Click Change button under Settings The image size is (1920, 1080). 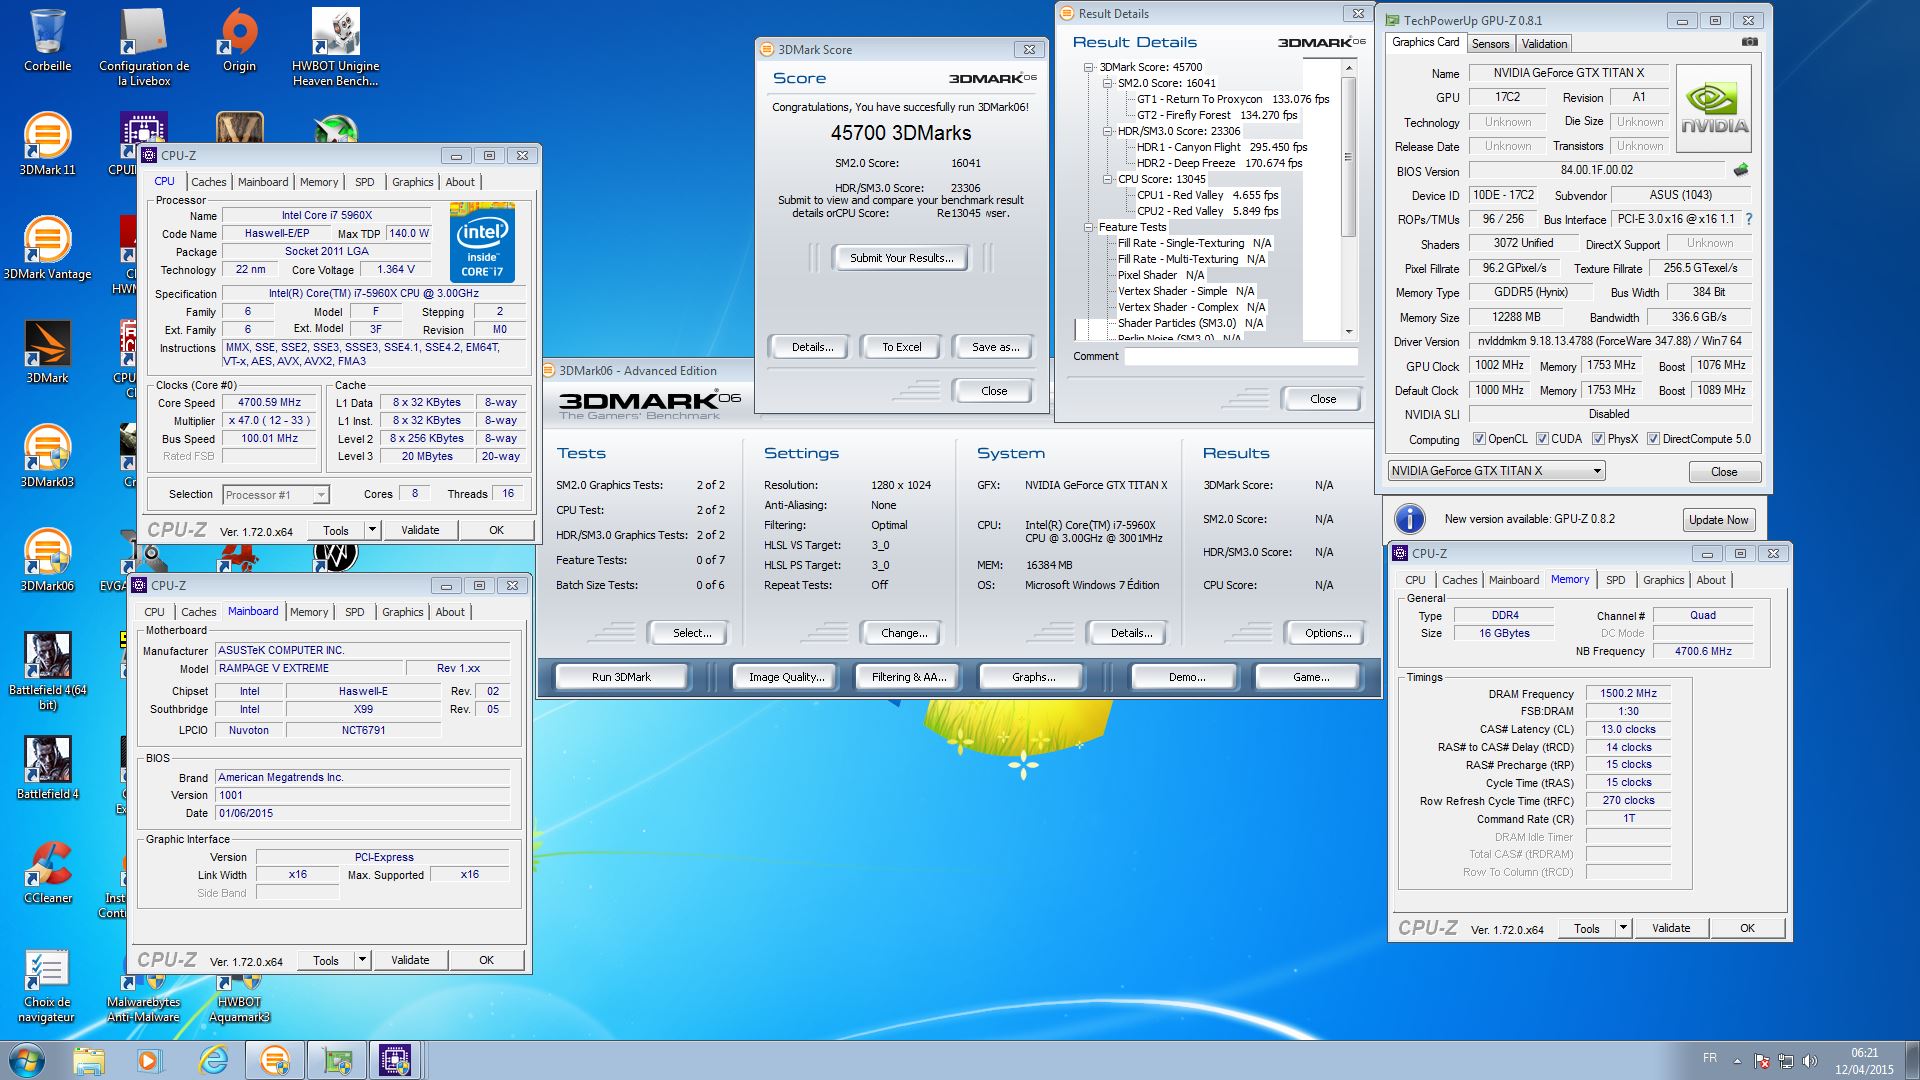point(904,633)
